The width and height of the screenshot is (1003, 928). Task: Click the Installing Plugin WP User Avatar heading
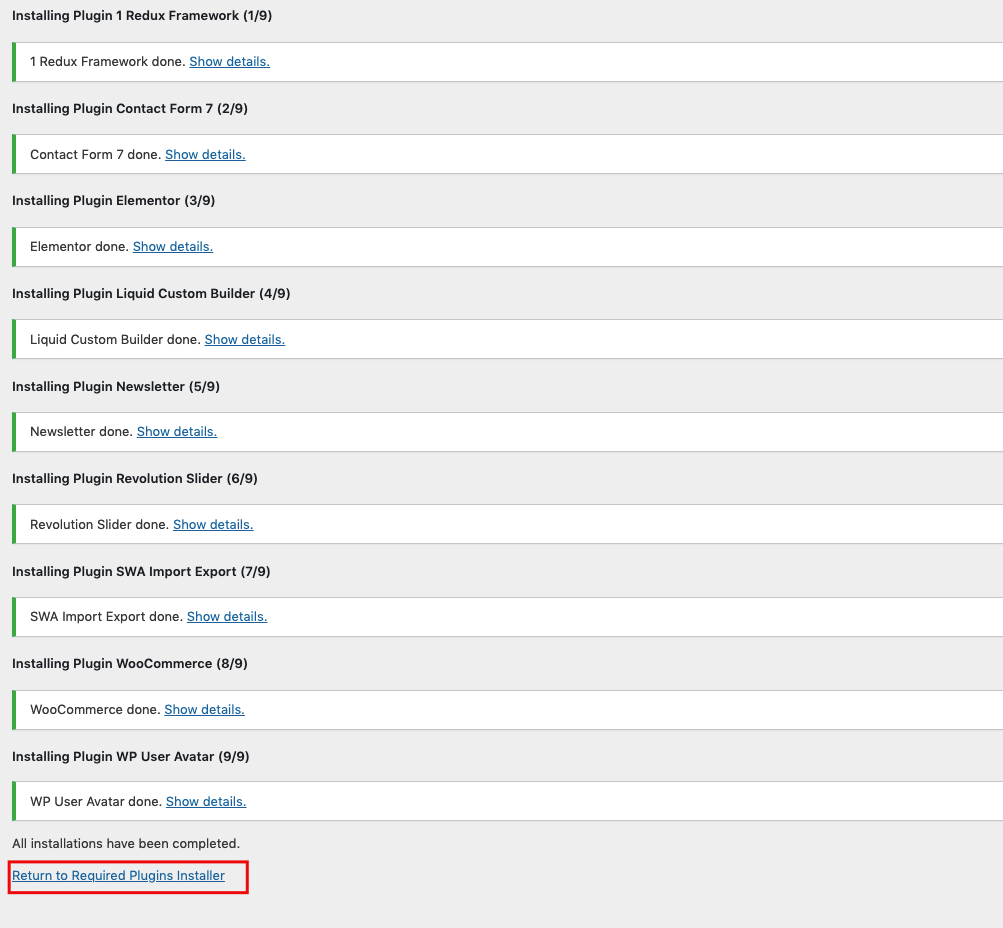[130, 757]
